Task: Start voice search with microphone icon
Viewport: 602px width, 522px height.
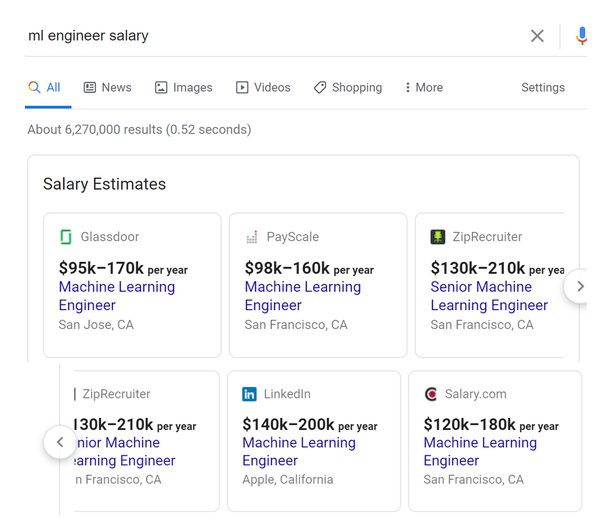Action: point(582,36)
